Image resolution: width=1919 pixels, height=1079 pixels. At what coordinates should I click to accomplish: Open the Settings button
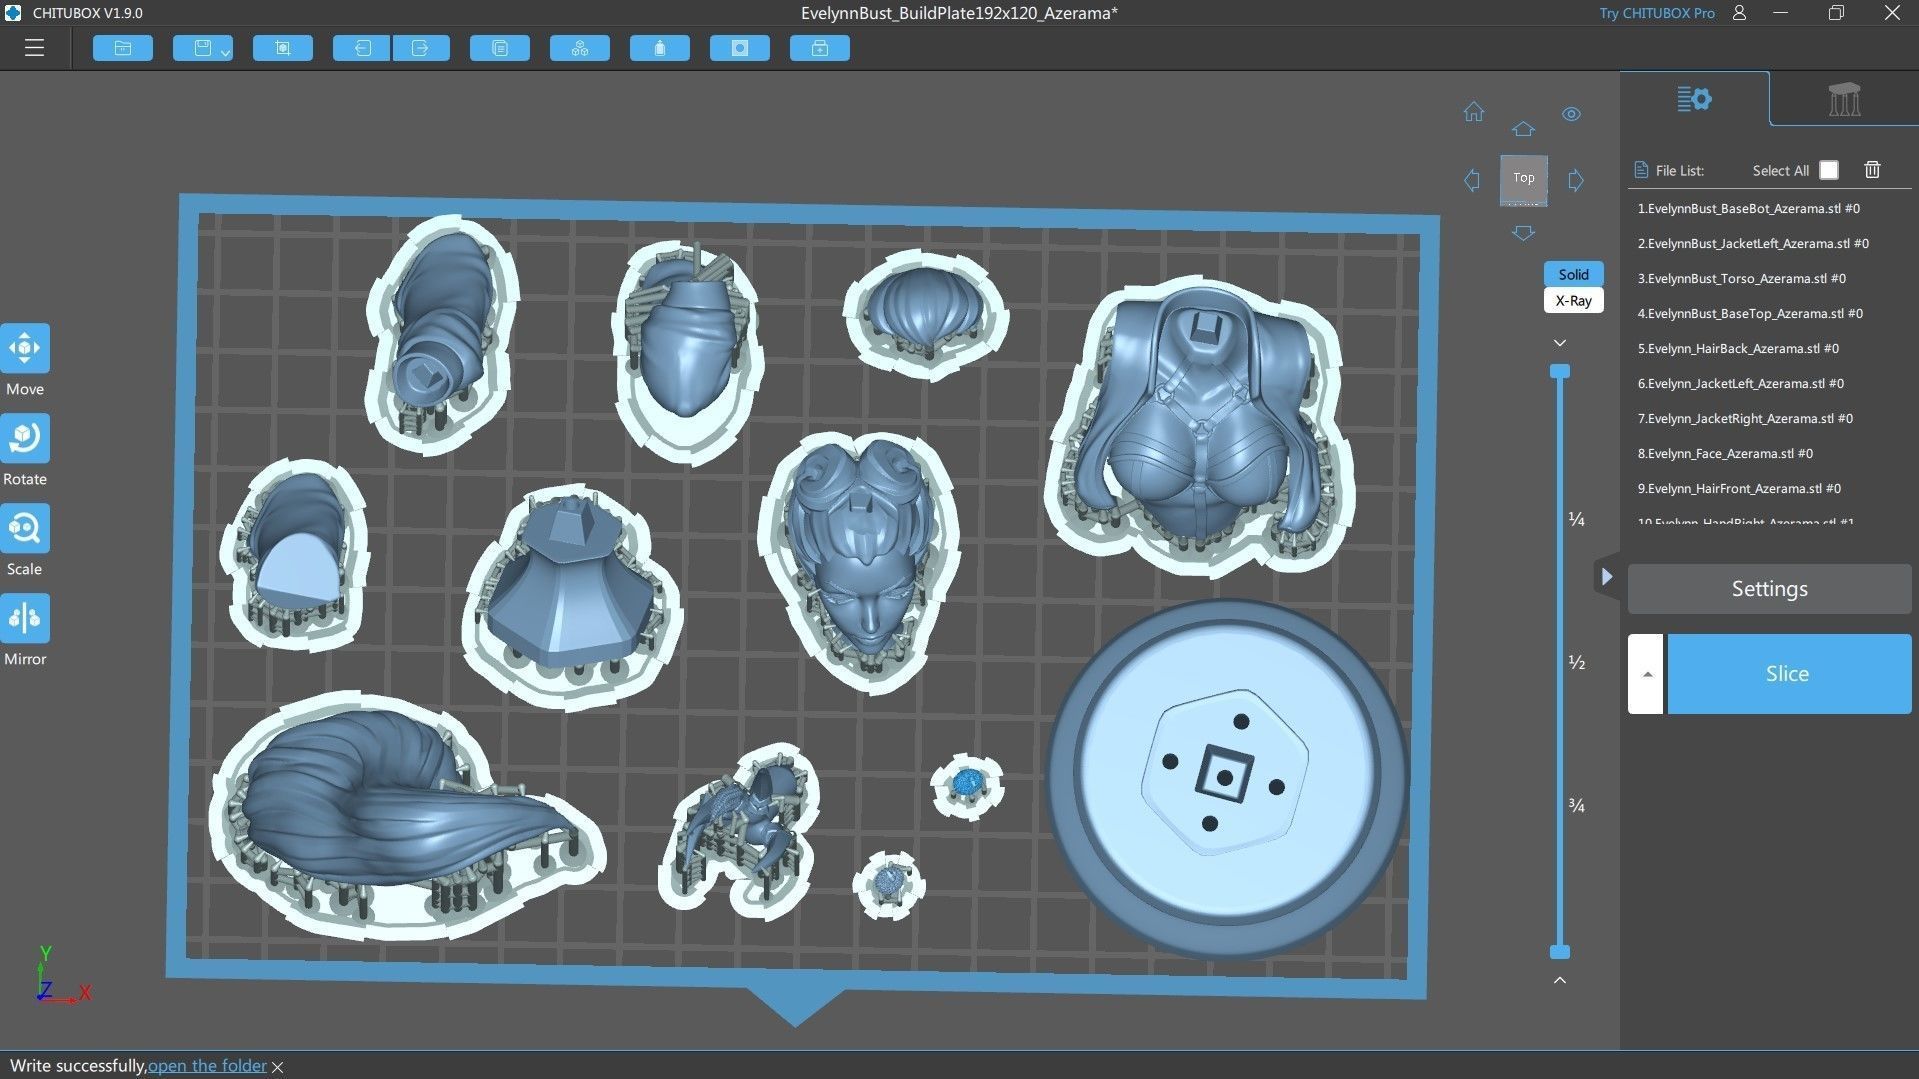(x=1769, y=589)
